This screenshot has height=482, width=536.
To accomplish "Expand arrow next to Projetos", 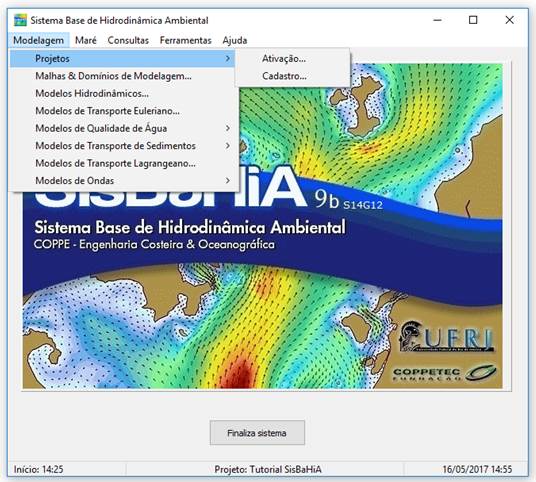I will click(x=228, y=59).
